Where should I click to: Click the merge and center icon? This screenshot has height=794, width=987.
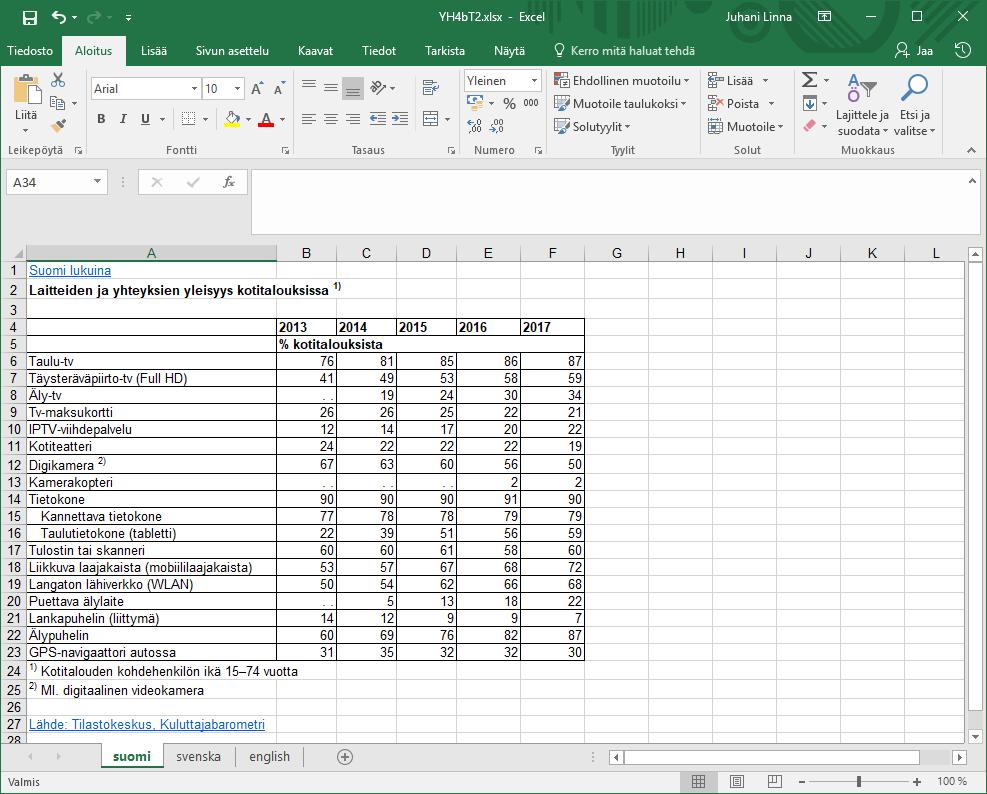(431, 118)
